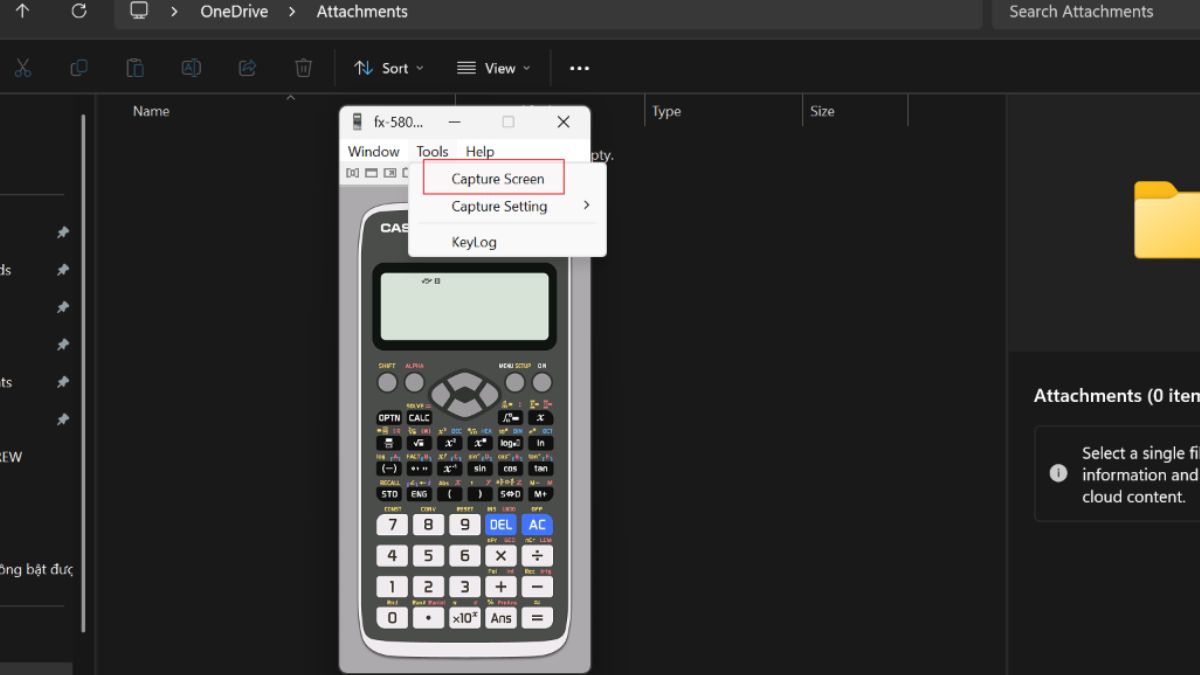Click the Up arrow navigation icon
1200x675 pixels.
22,11
